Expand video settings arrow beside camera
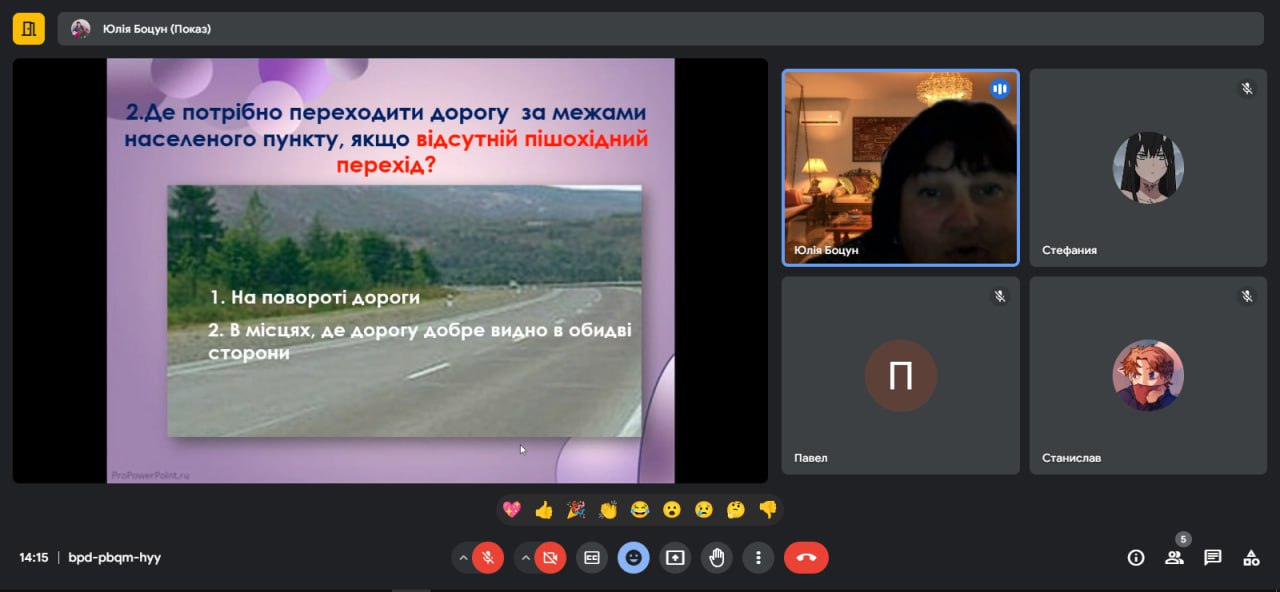 pyautogui.click(x=524, y=558)
